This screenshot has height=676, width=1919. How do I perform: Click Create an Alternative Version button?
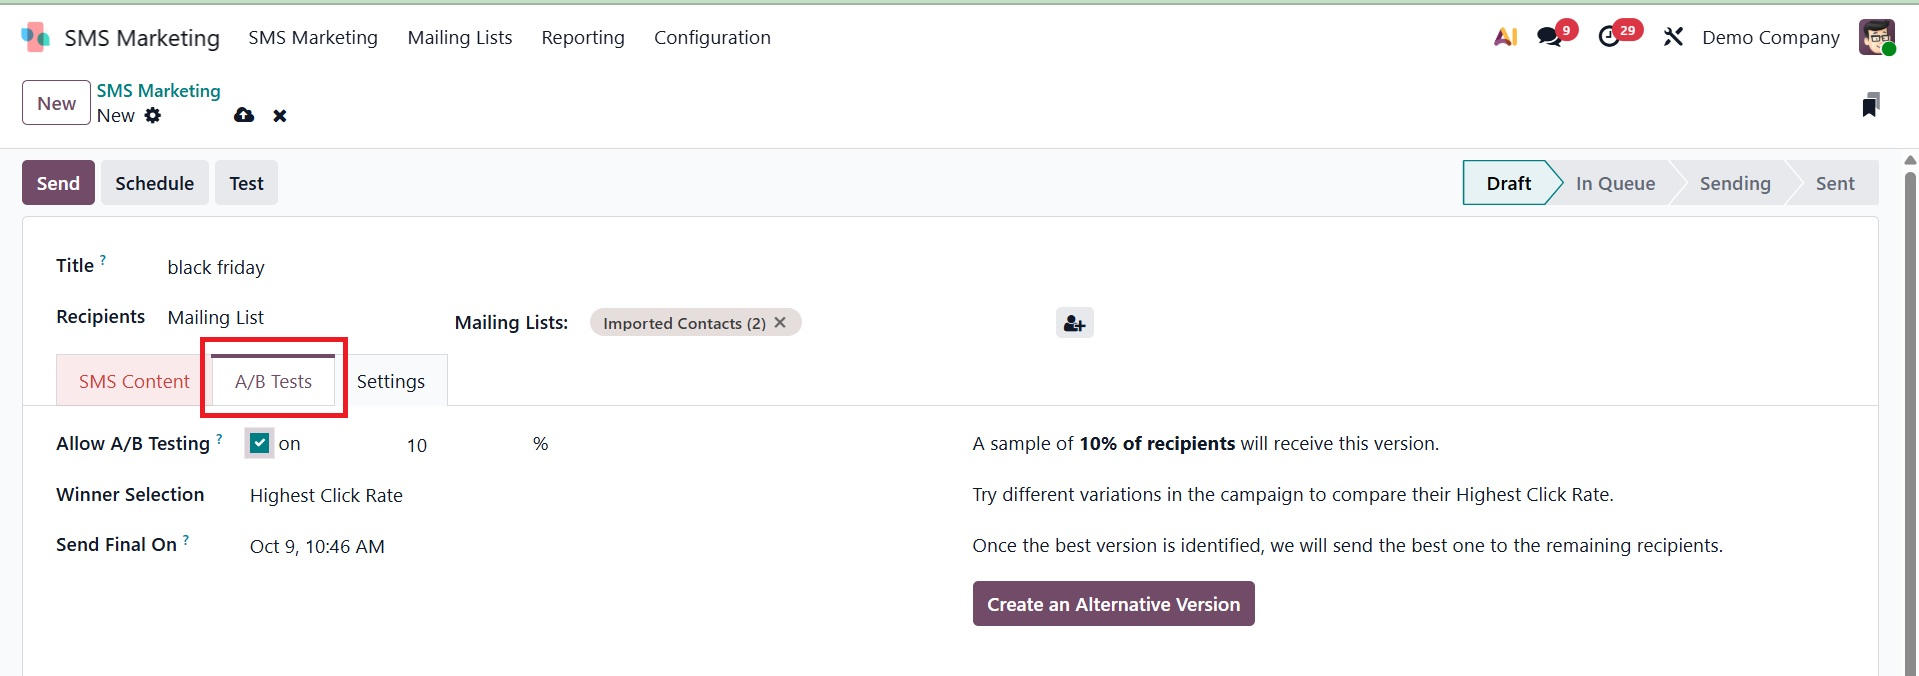pos(1113,604)
